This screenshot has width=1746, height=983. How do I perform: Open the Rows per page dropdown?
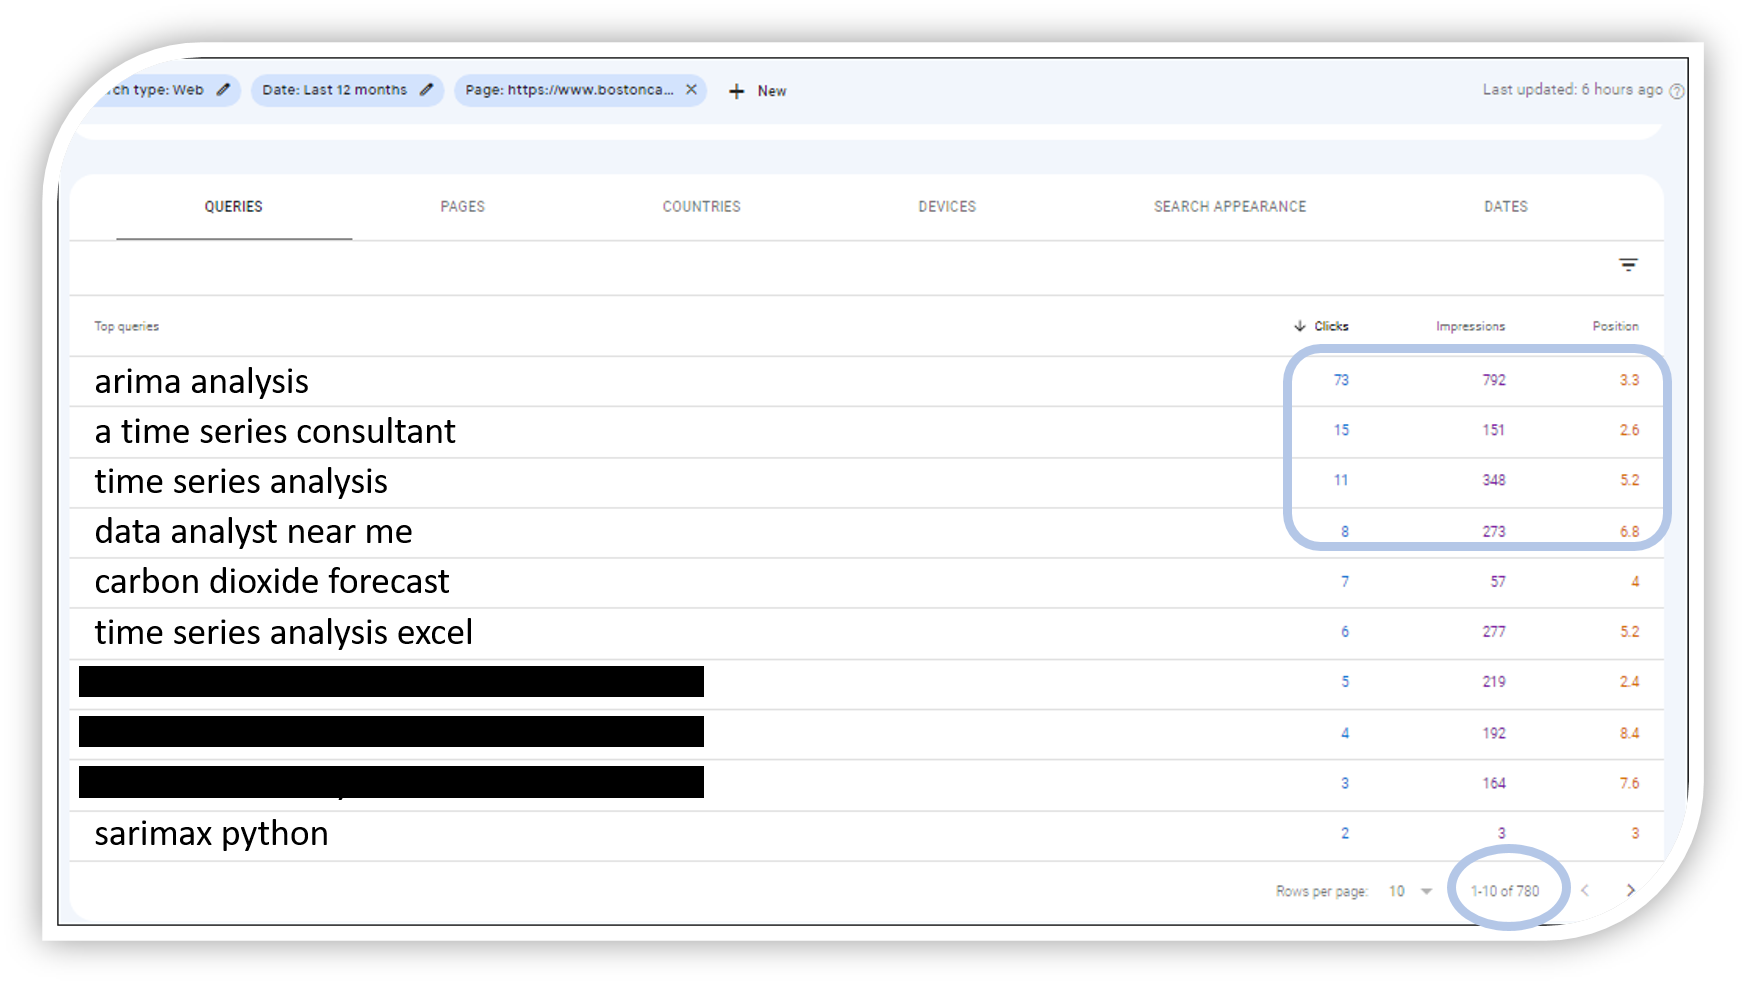coord(1410,891)
